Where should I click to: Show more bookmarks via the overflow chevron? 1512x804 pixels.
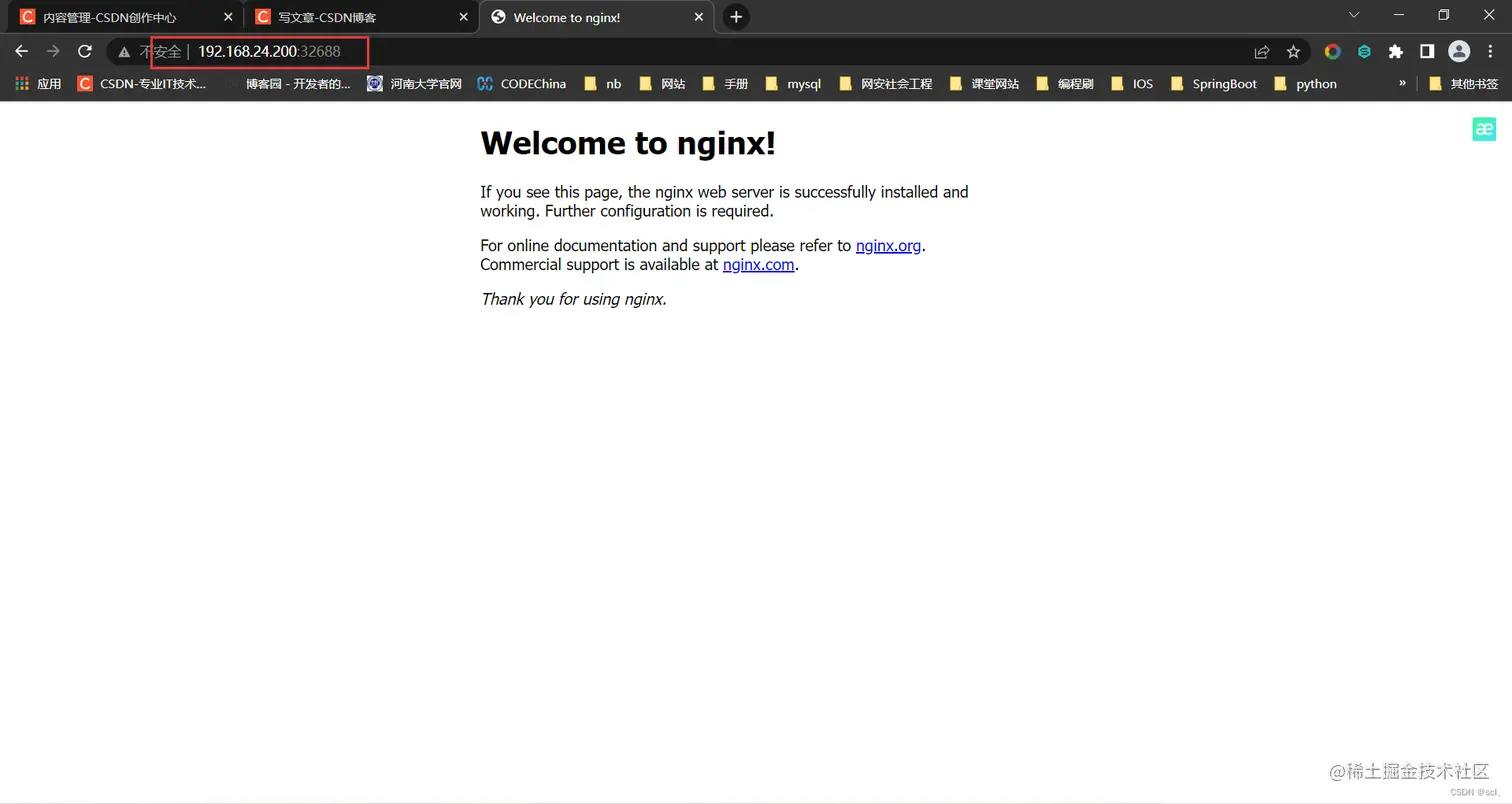[x=1402, y=83]
